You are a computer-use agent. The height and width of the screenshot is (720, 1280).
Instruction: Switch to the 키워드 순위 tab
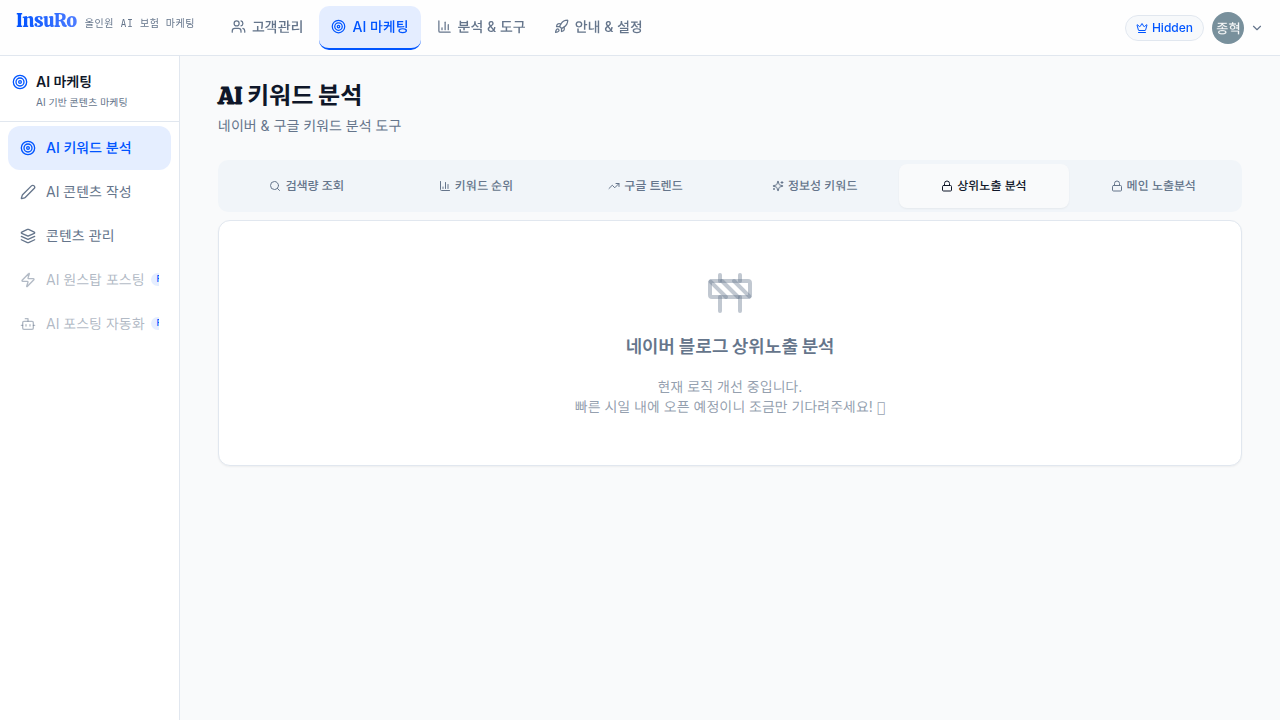pos(476,186)
